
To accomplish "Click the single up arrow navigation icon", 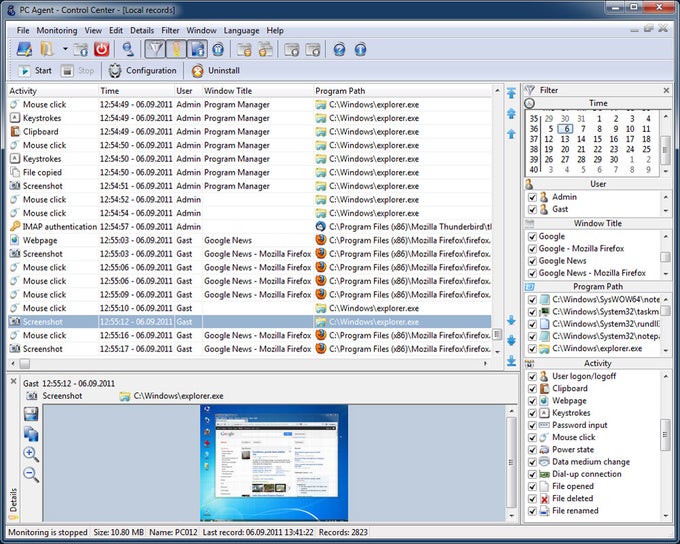I will (511, 134).
